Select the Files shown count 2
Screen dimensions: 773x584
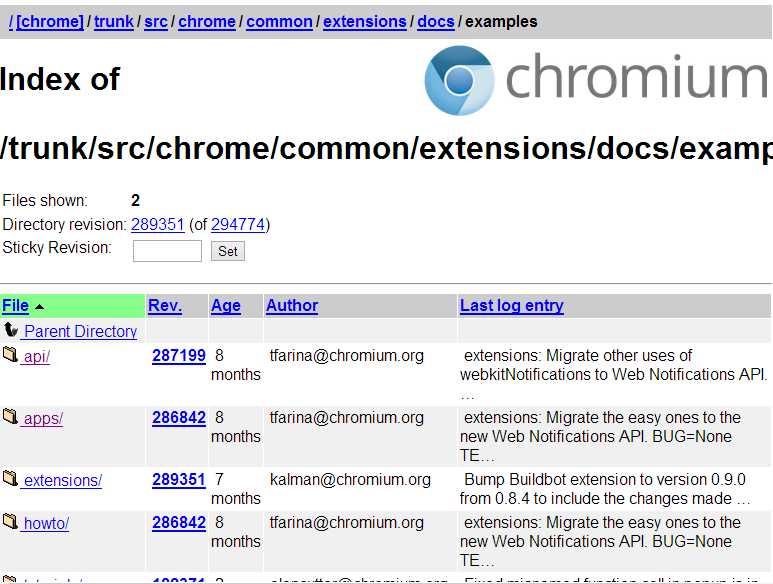pyautogui.click(x=136, y=200)
